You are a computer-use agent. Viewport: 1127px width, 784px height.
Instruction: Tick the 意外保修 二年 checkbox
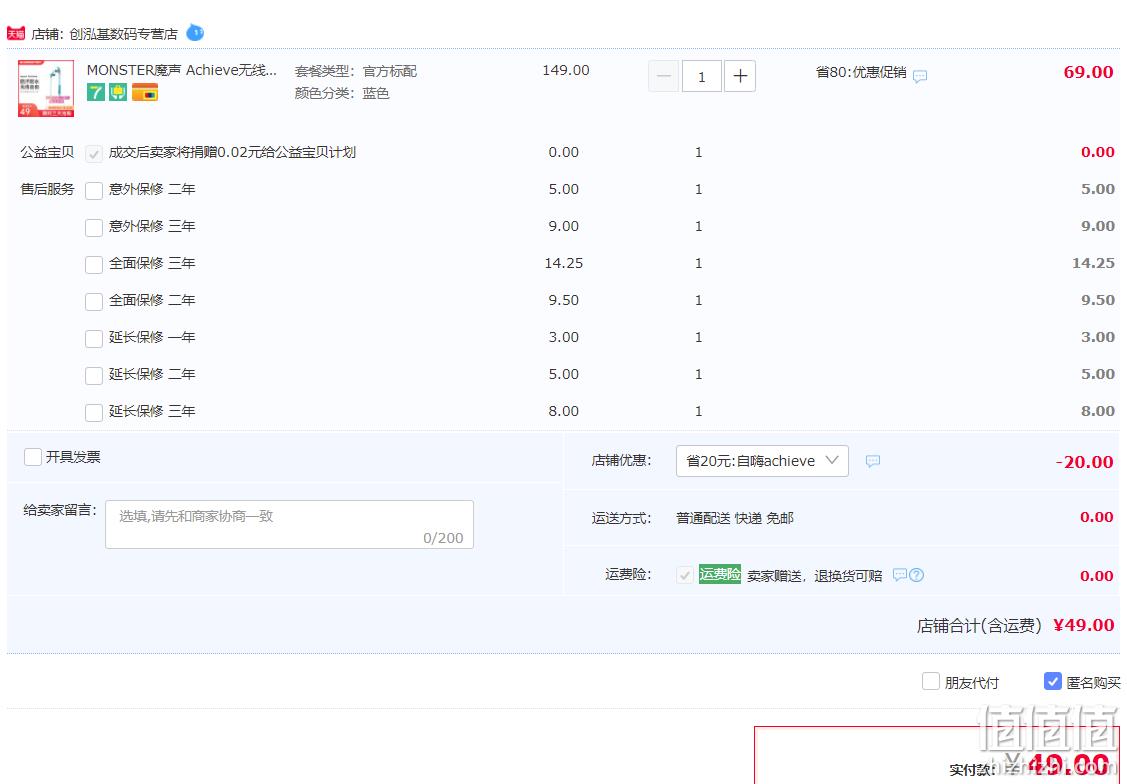coord(94,190)
